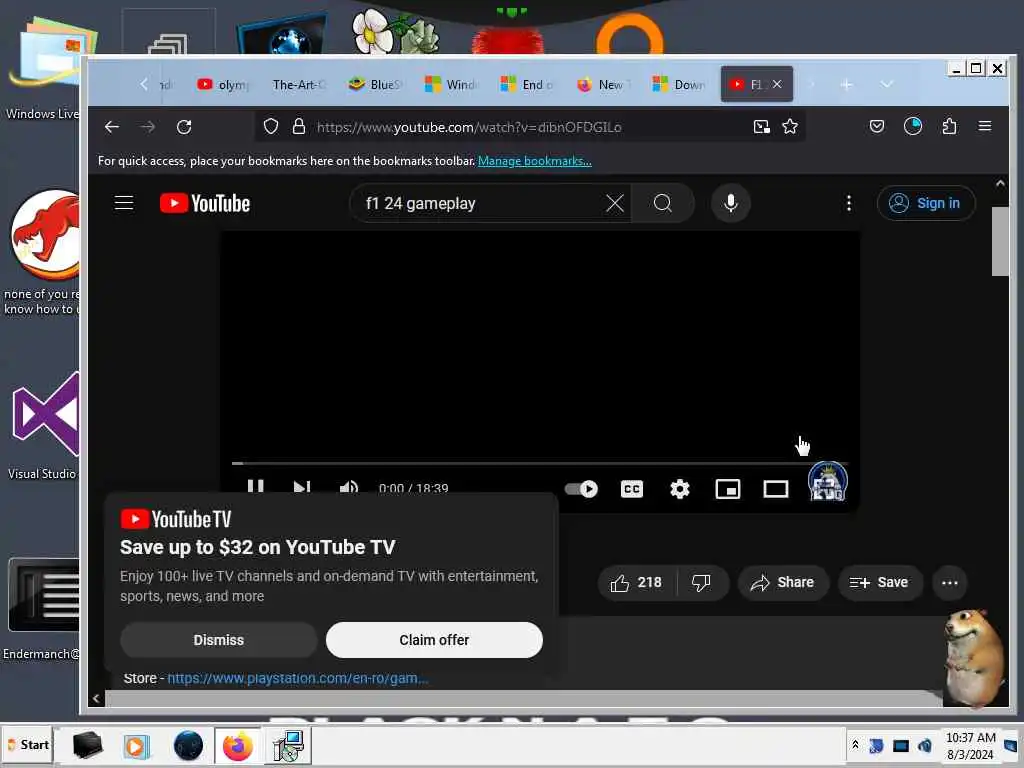
Task: Switch to the Wind tab
Action: 451,84
